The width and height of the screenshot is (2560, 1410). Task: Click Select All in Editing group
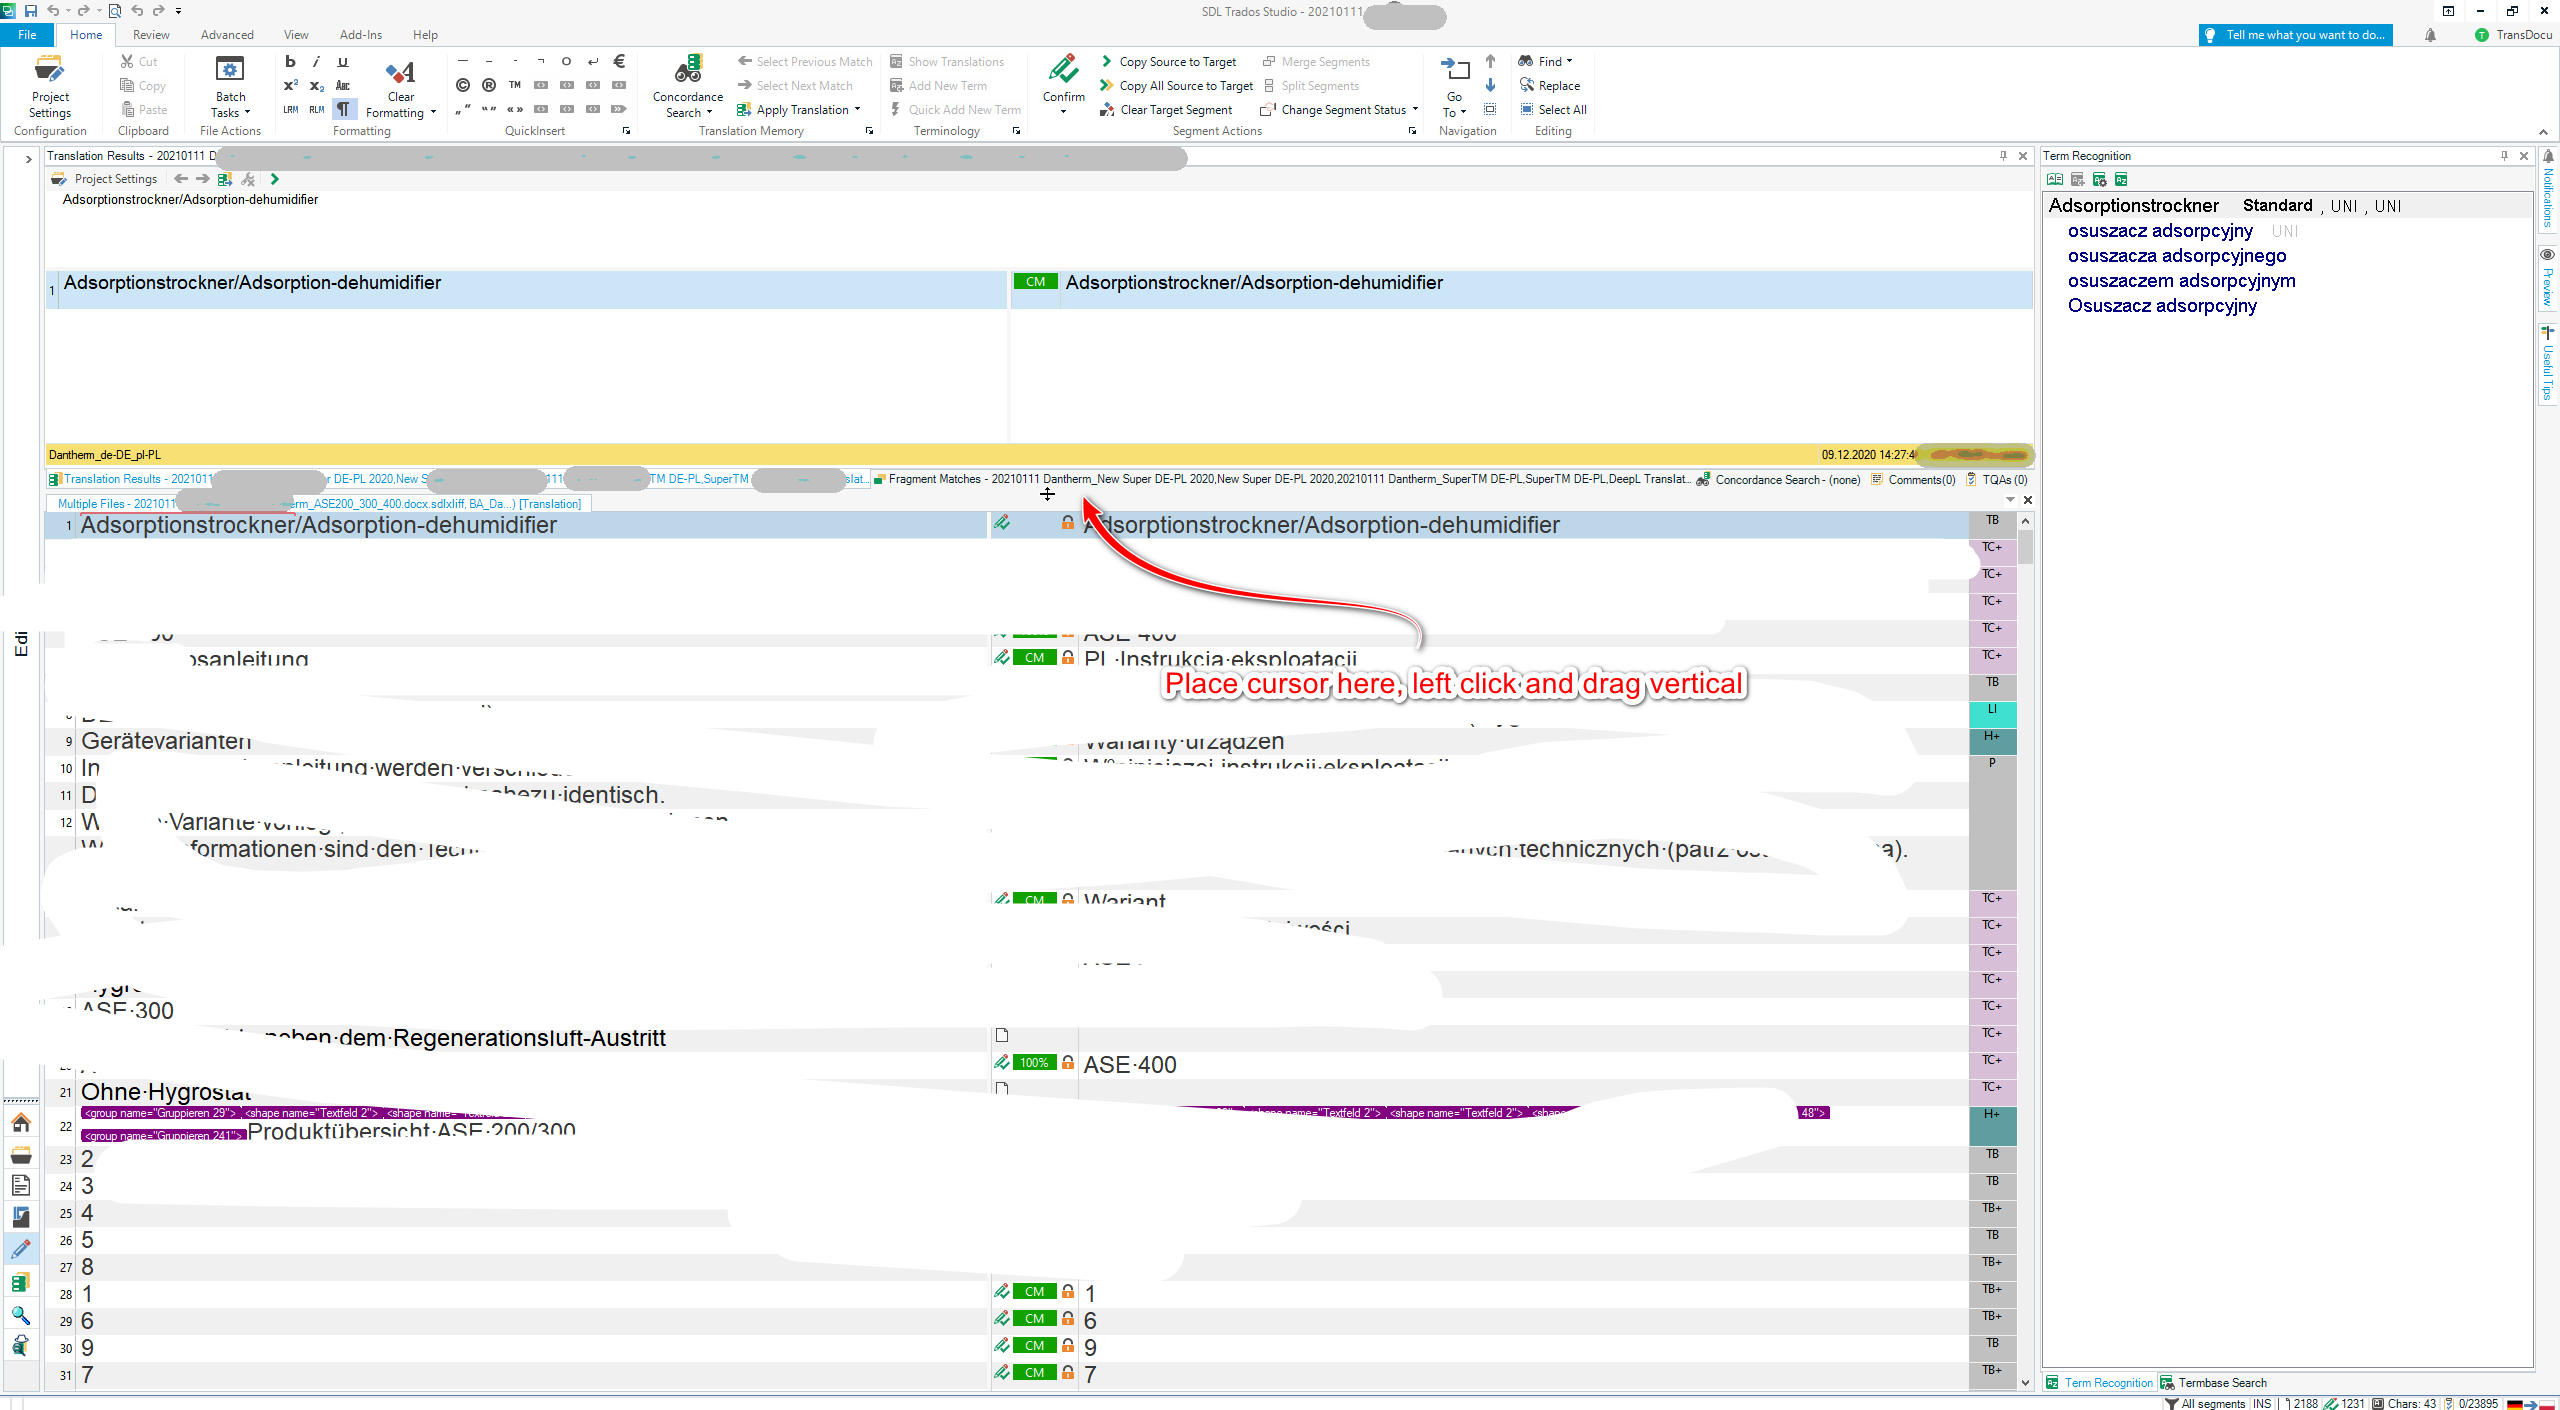(1553, 110)
